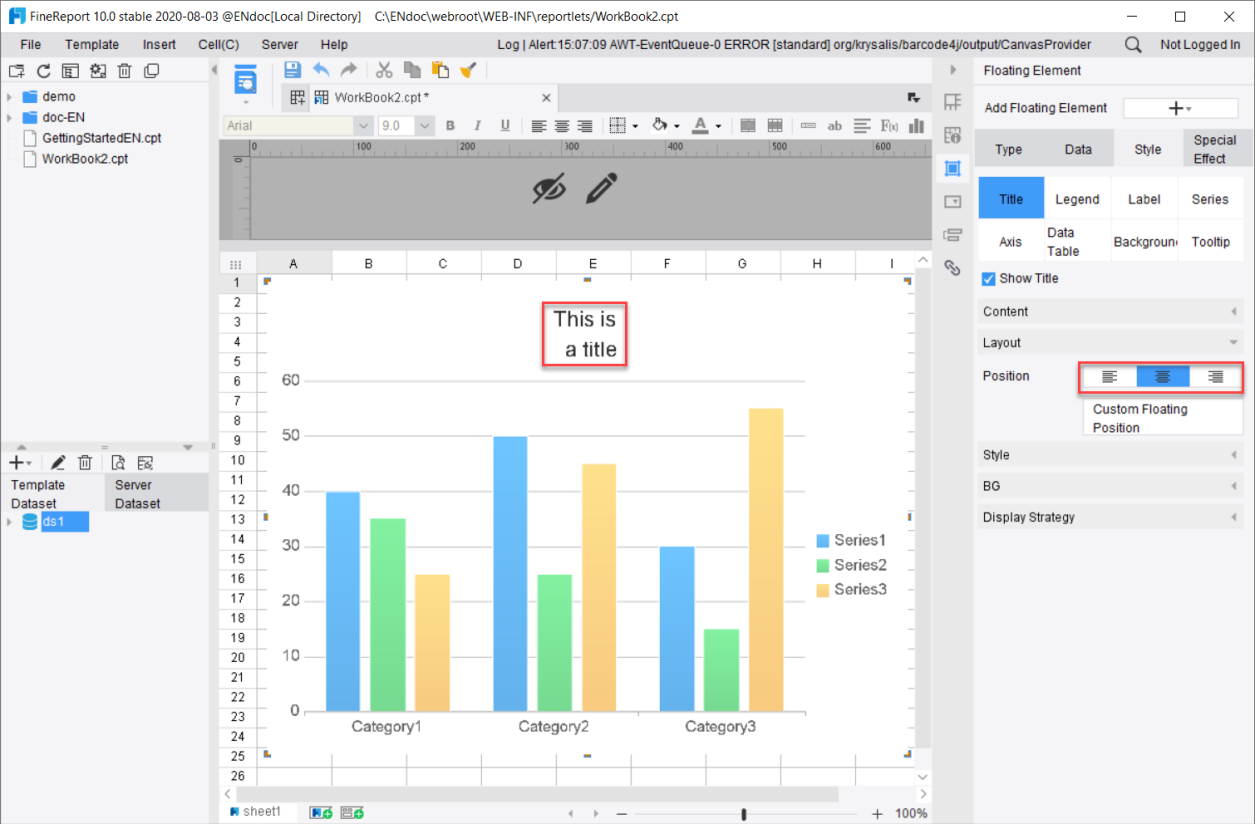Delete selected template with trash icon
The width and height of the screenshot is (1255, 824).
point(124,71)
